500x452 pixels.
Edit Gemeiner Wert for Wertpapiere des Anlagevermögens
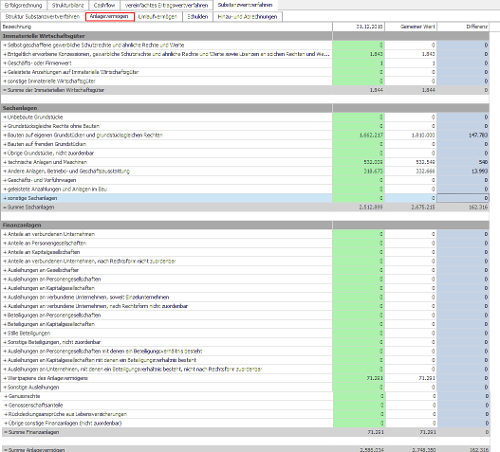pyautogui.click(x=411, y=378)
